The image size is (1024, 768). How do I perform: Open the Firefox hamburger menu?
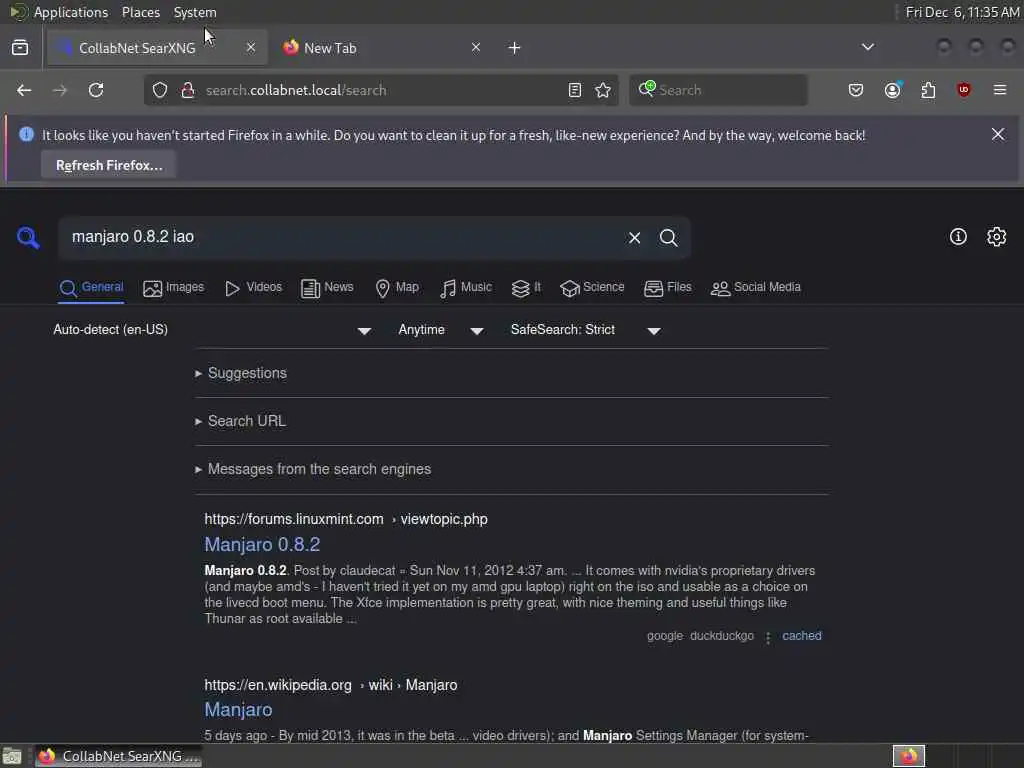point(1000,90)
